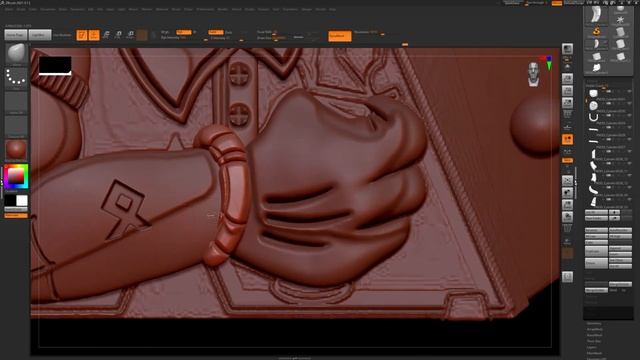Screen dimensions: 640x360
Task: Open the Tool menu in menu bar
Action: pyautogui.click(x=276, y=9)
